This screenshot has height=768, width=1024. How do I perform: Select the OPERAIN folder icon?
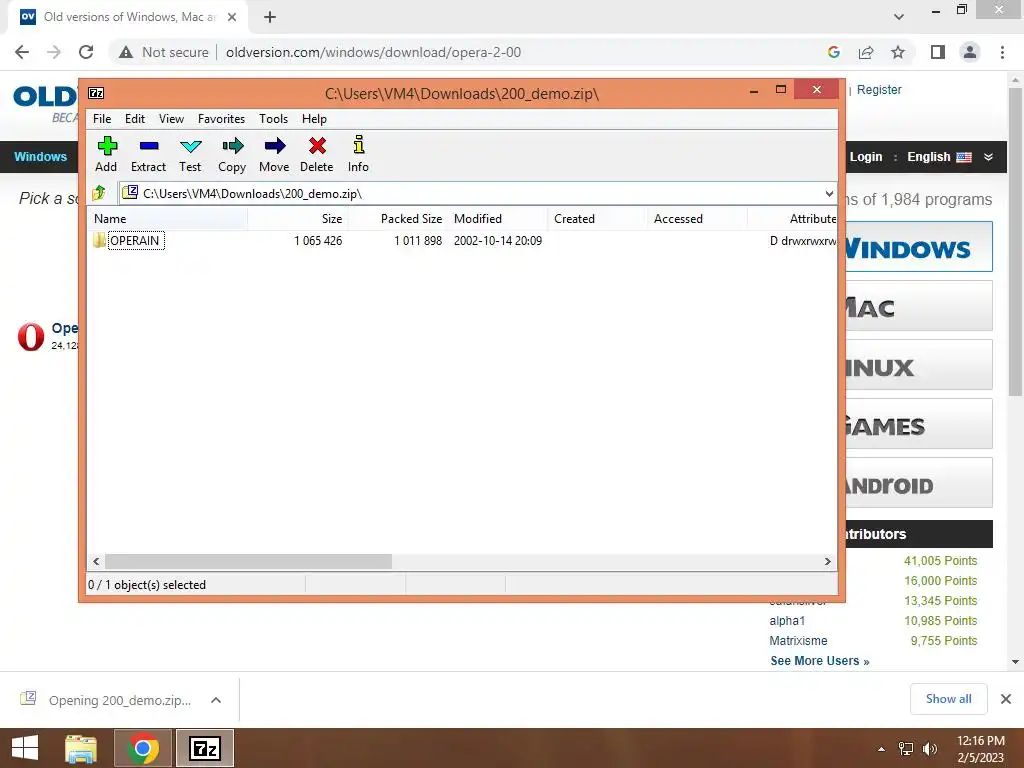tap(99, 240)
